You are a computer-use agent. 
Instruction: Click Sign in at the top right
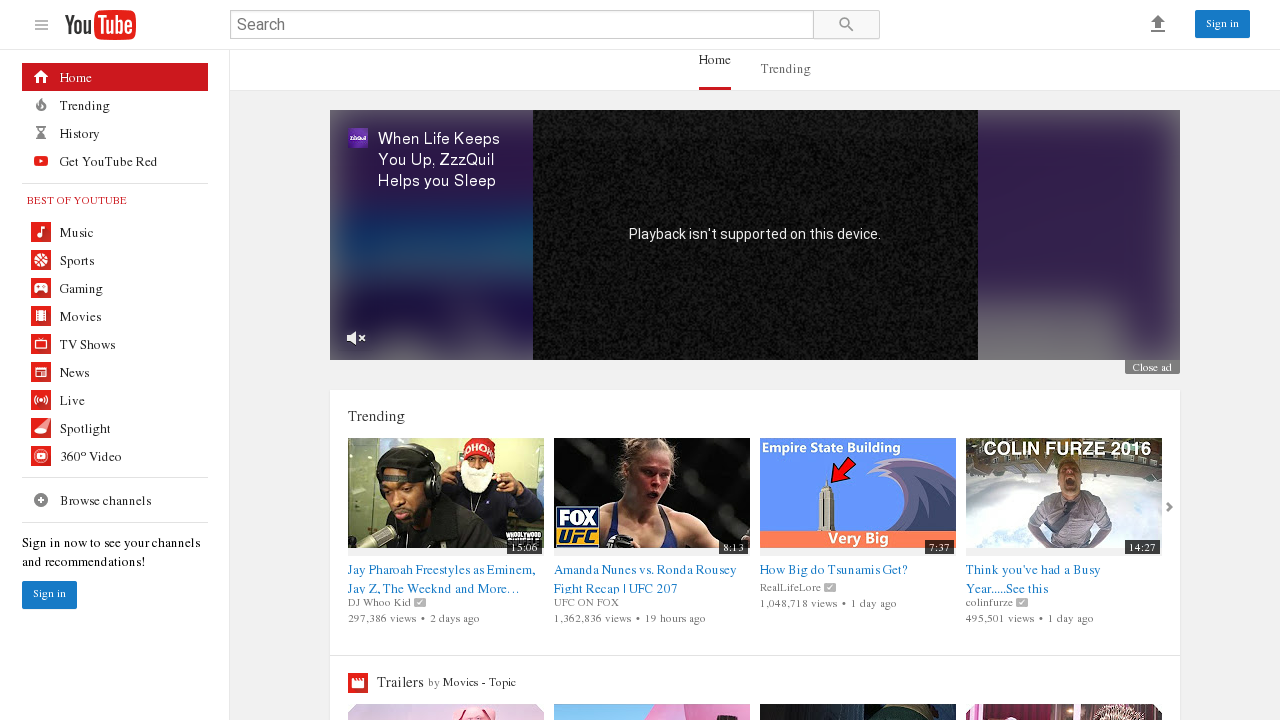click(1222, 24)
